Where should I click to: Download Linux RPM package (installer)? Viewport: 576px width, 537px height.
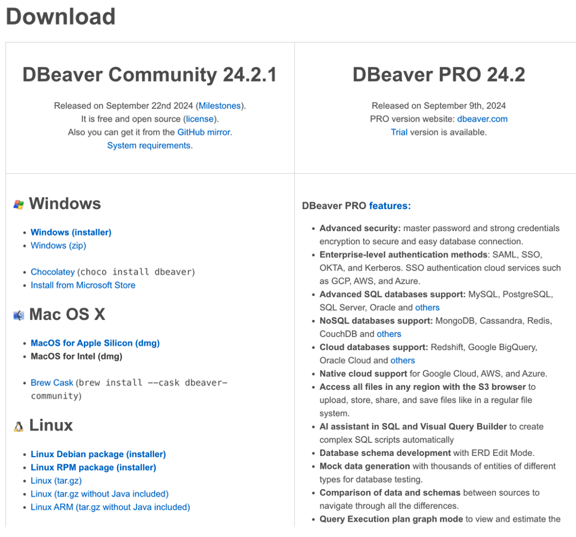point(93,467)
